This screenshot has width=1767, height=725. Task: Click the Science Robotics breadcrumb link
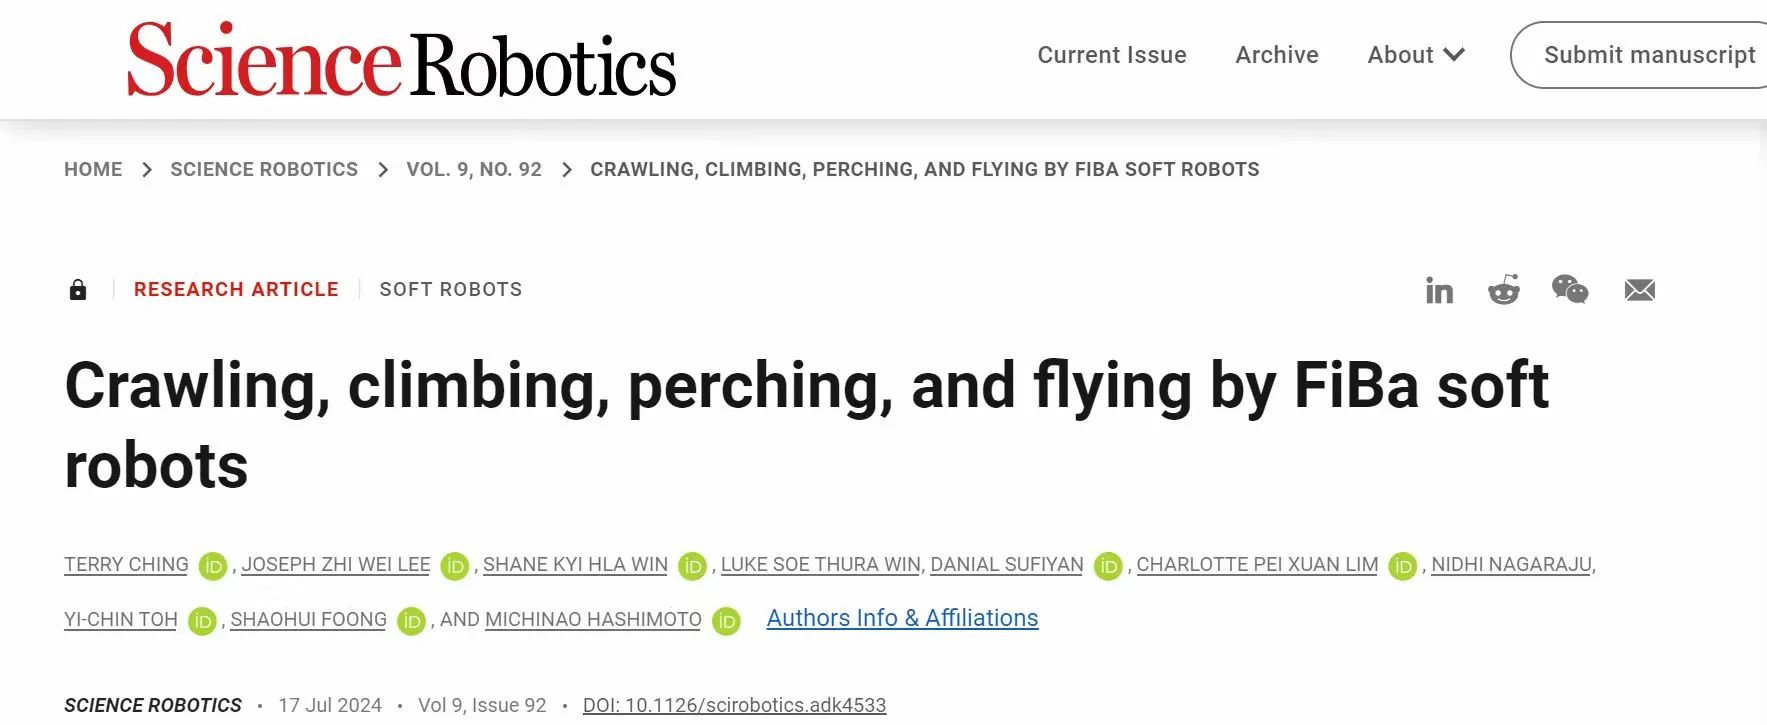(x=263, y=170)
